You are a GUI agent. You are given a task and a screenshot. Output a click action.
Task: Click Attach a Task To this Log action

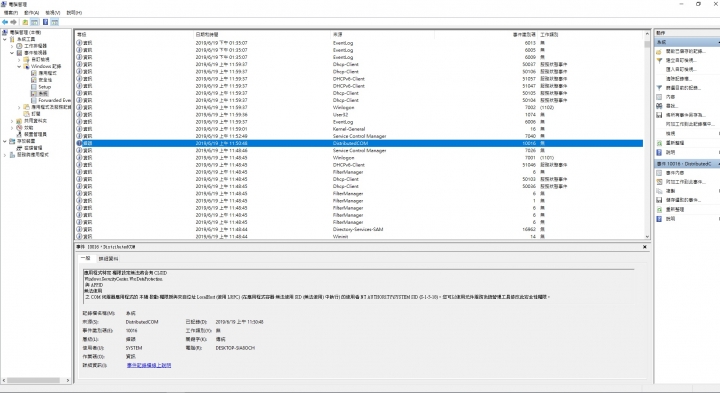point(690,124)
